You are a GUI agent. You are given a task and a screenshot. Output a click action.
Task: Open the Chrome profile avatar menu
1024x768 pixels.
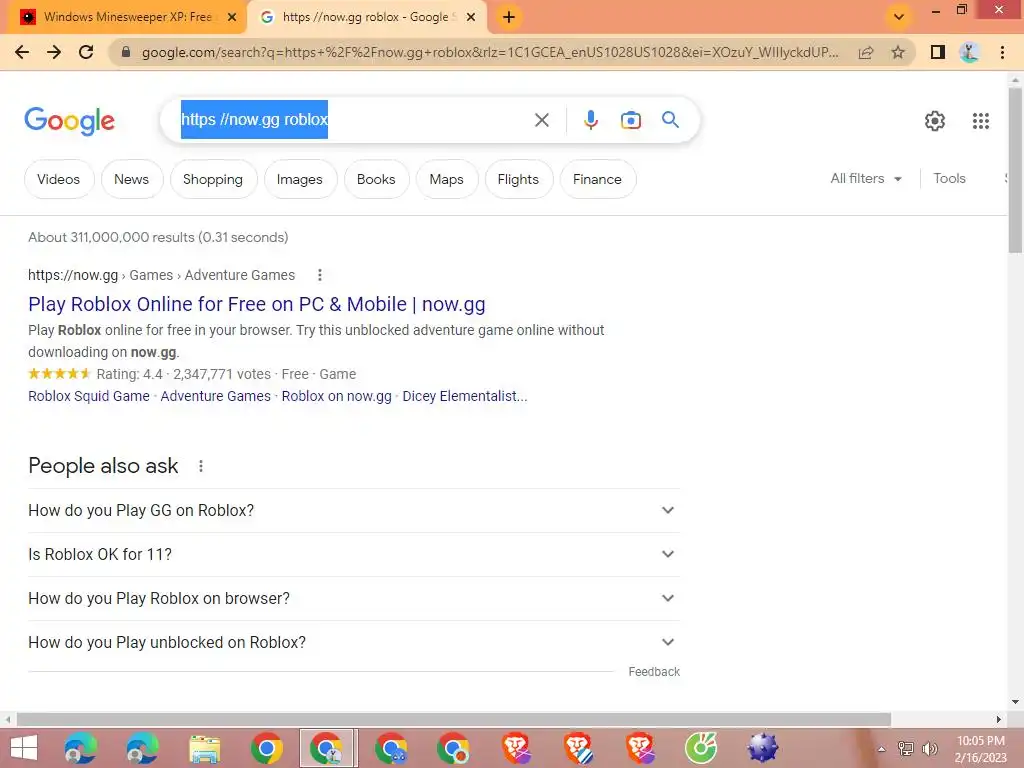click(x=969, y=52)
